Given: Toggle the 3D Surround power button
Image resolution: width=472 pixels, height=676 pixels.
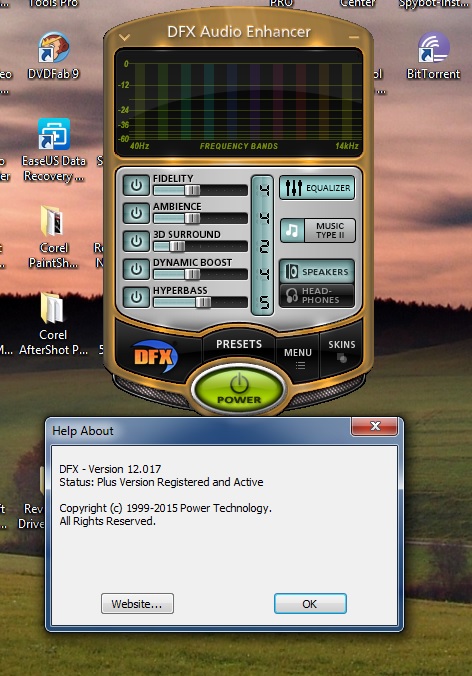Looking at the screenshot, I should (136, 241).
